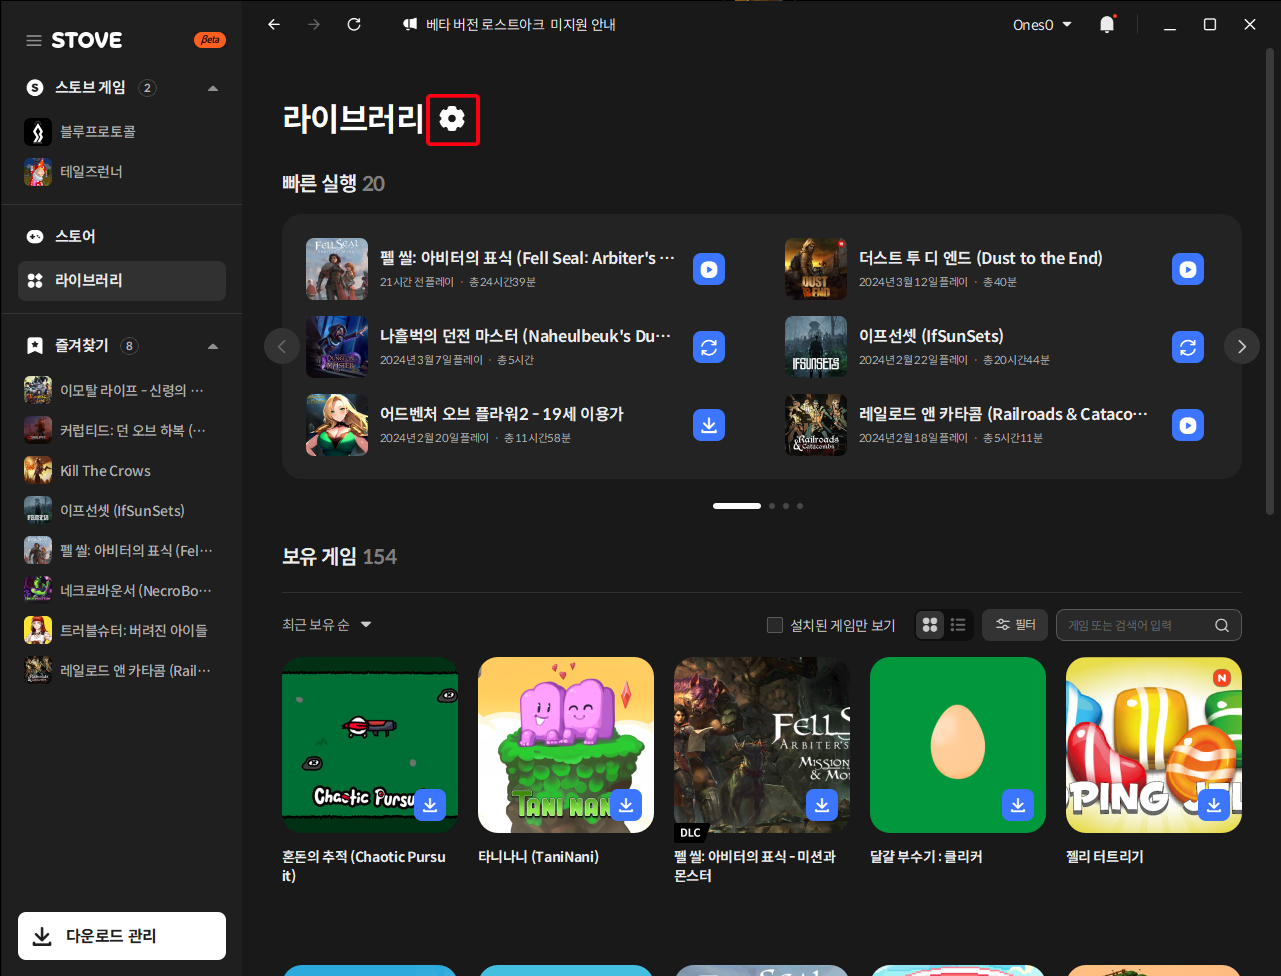Viewport: 1281px width, 976px height.
Task: Click the 필터 button
Action: pos(1015,625)
